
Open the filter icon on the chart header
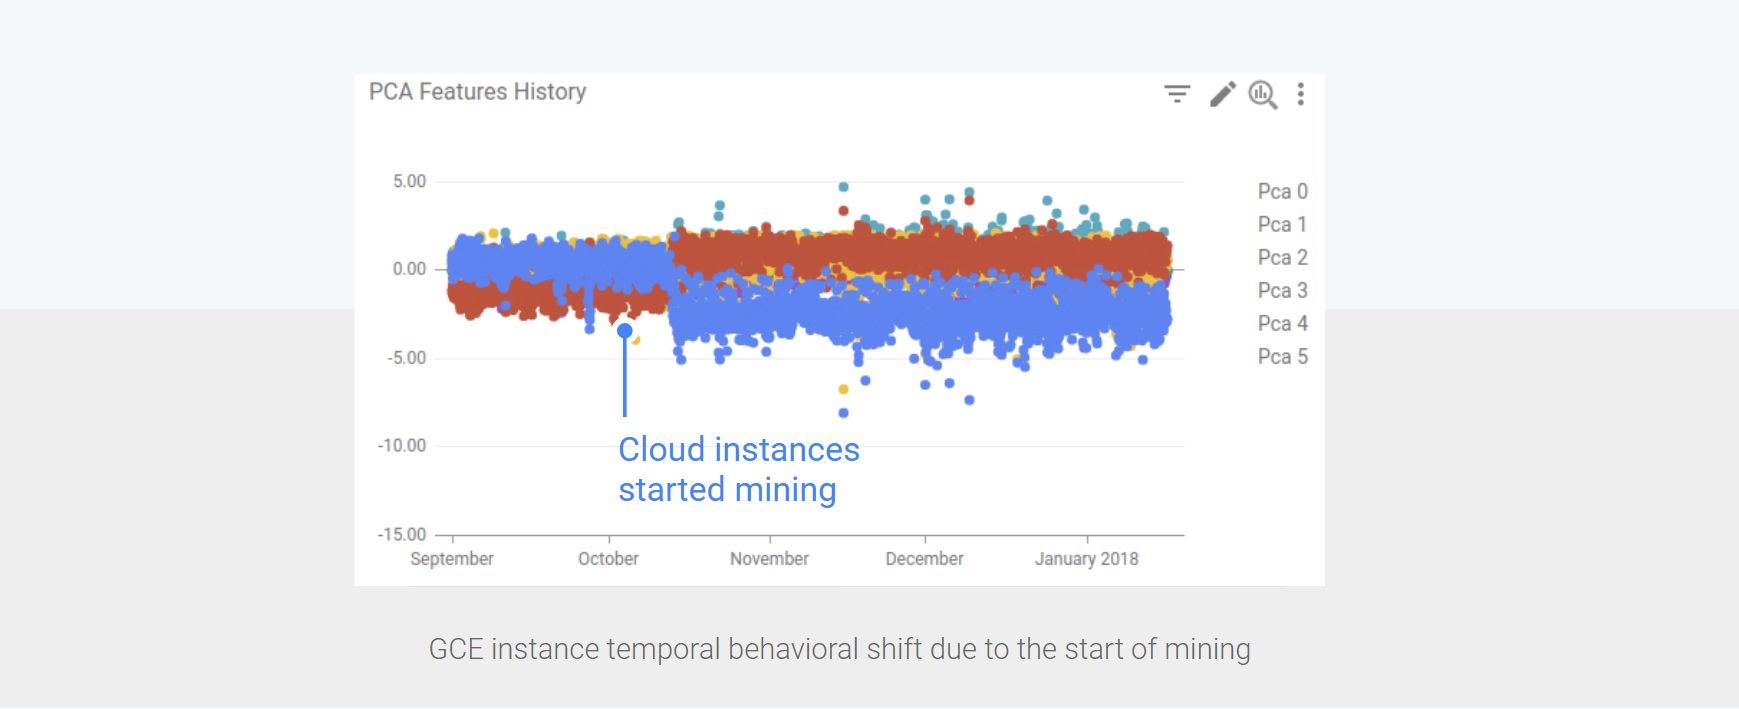[1178, 93]
